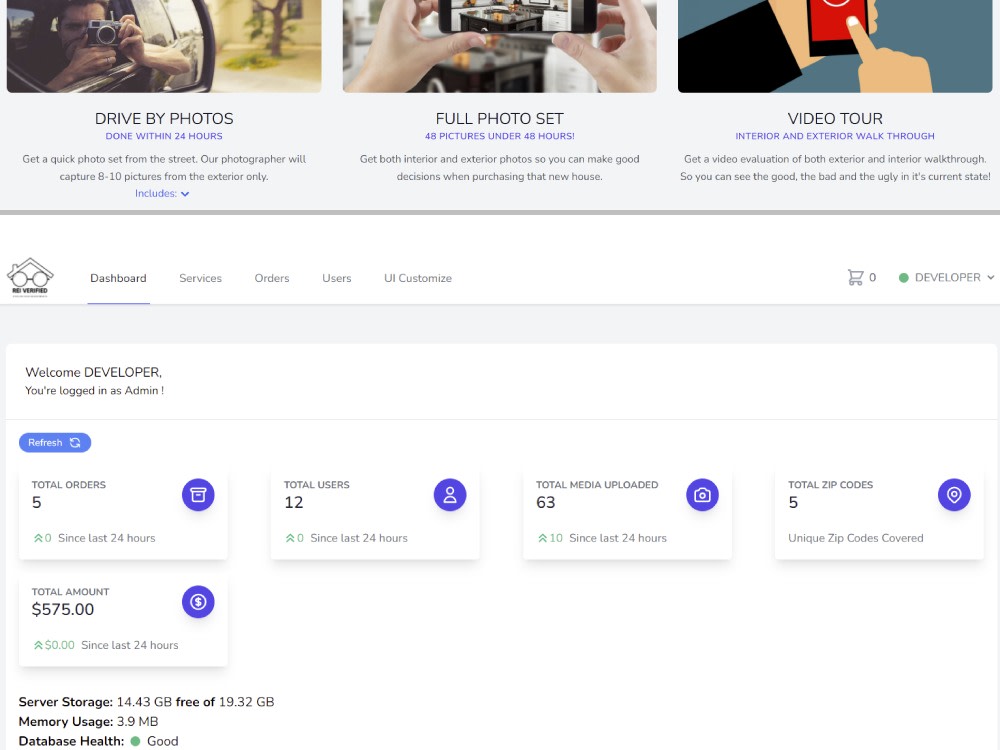Click the Video Tour image thumbnail
The height and width of the screenshot is (750, 1000).
(835, 46)
